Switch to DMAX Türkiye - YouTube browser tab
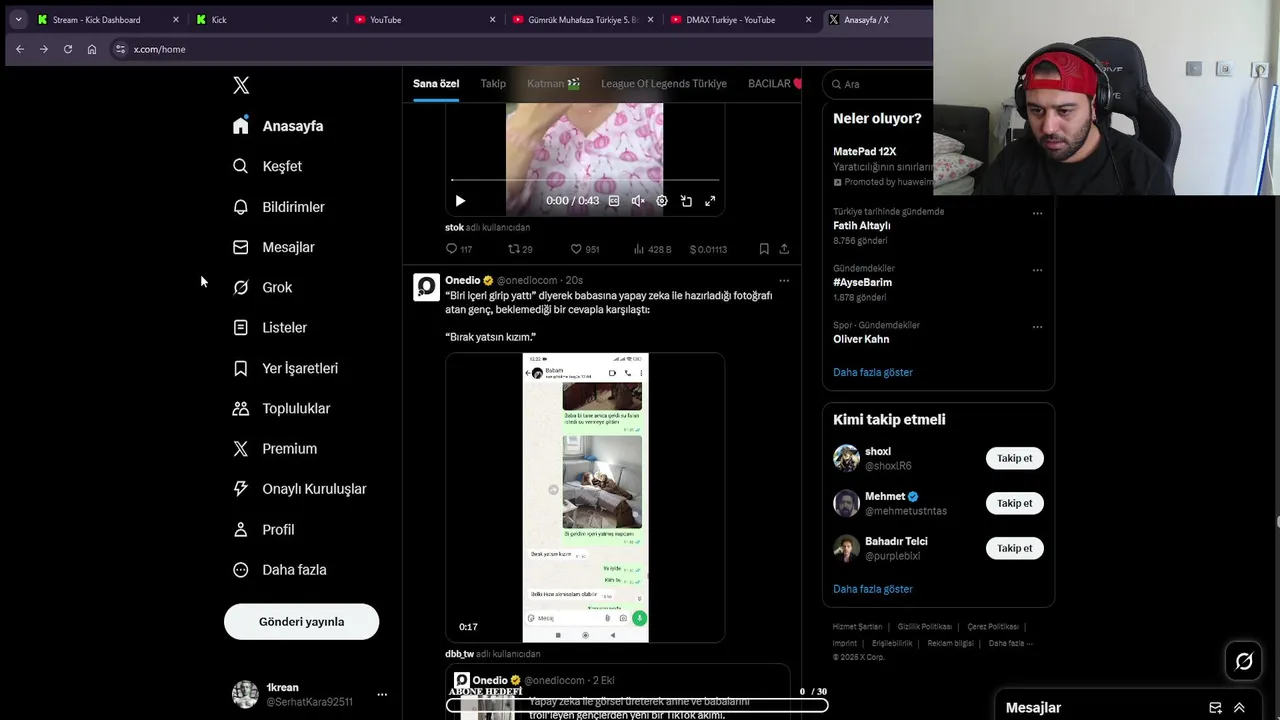The image size is (1280, 720). 741,19
